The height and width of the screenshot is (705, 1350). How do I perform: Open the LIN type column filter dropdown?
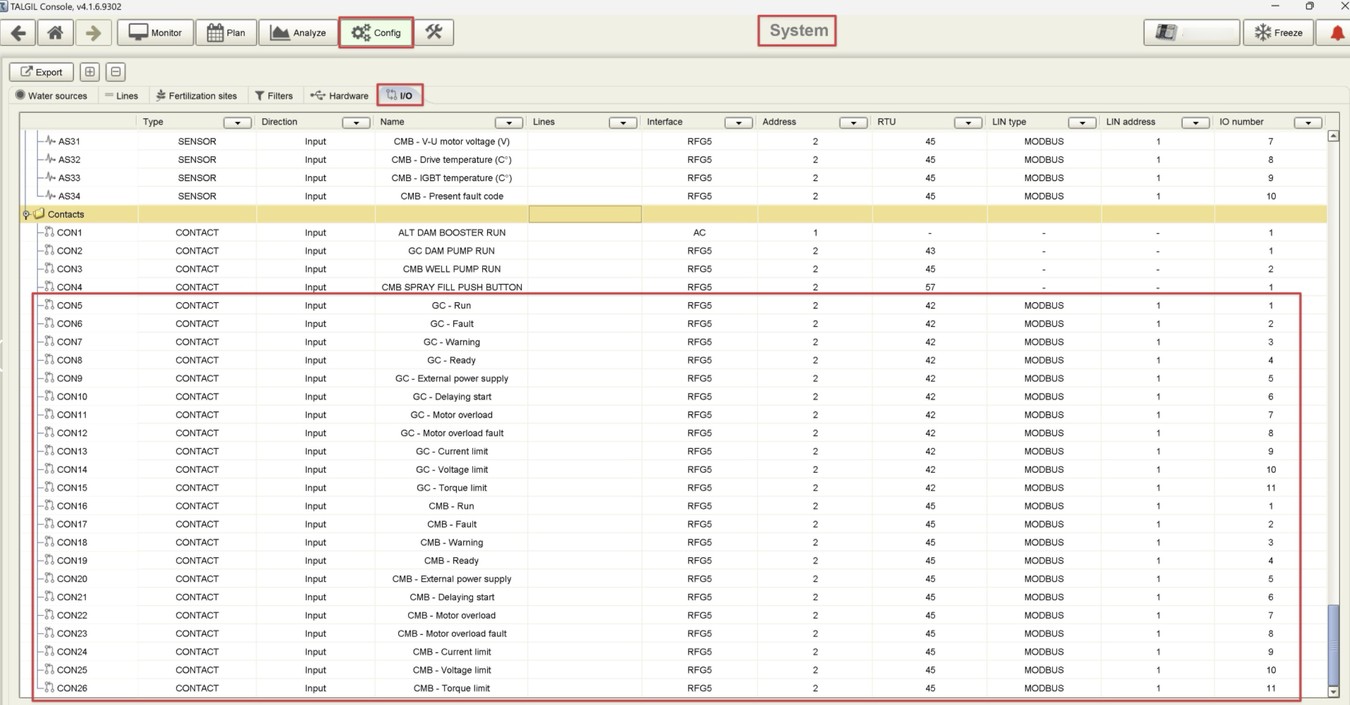tap(1081, 123)
